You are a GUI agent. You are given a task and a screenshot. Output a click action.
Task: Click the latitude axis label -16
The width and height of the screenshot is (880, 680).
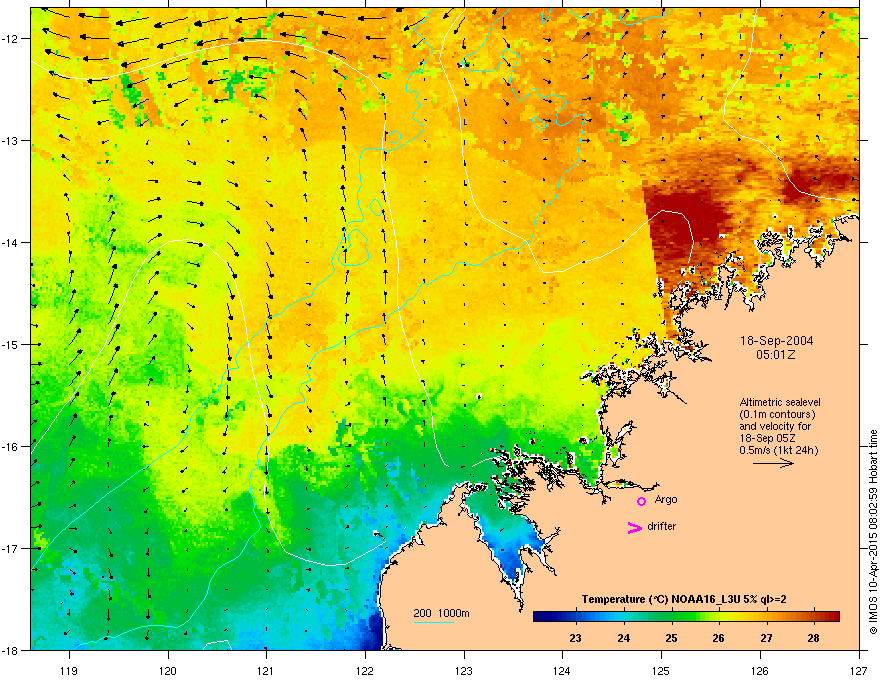(x=10, y=447)
